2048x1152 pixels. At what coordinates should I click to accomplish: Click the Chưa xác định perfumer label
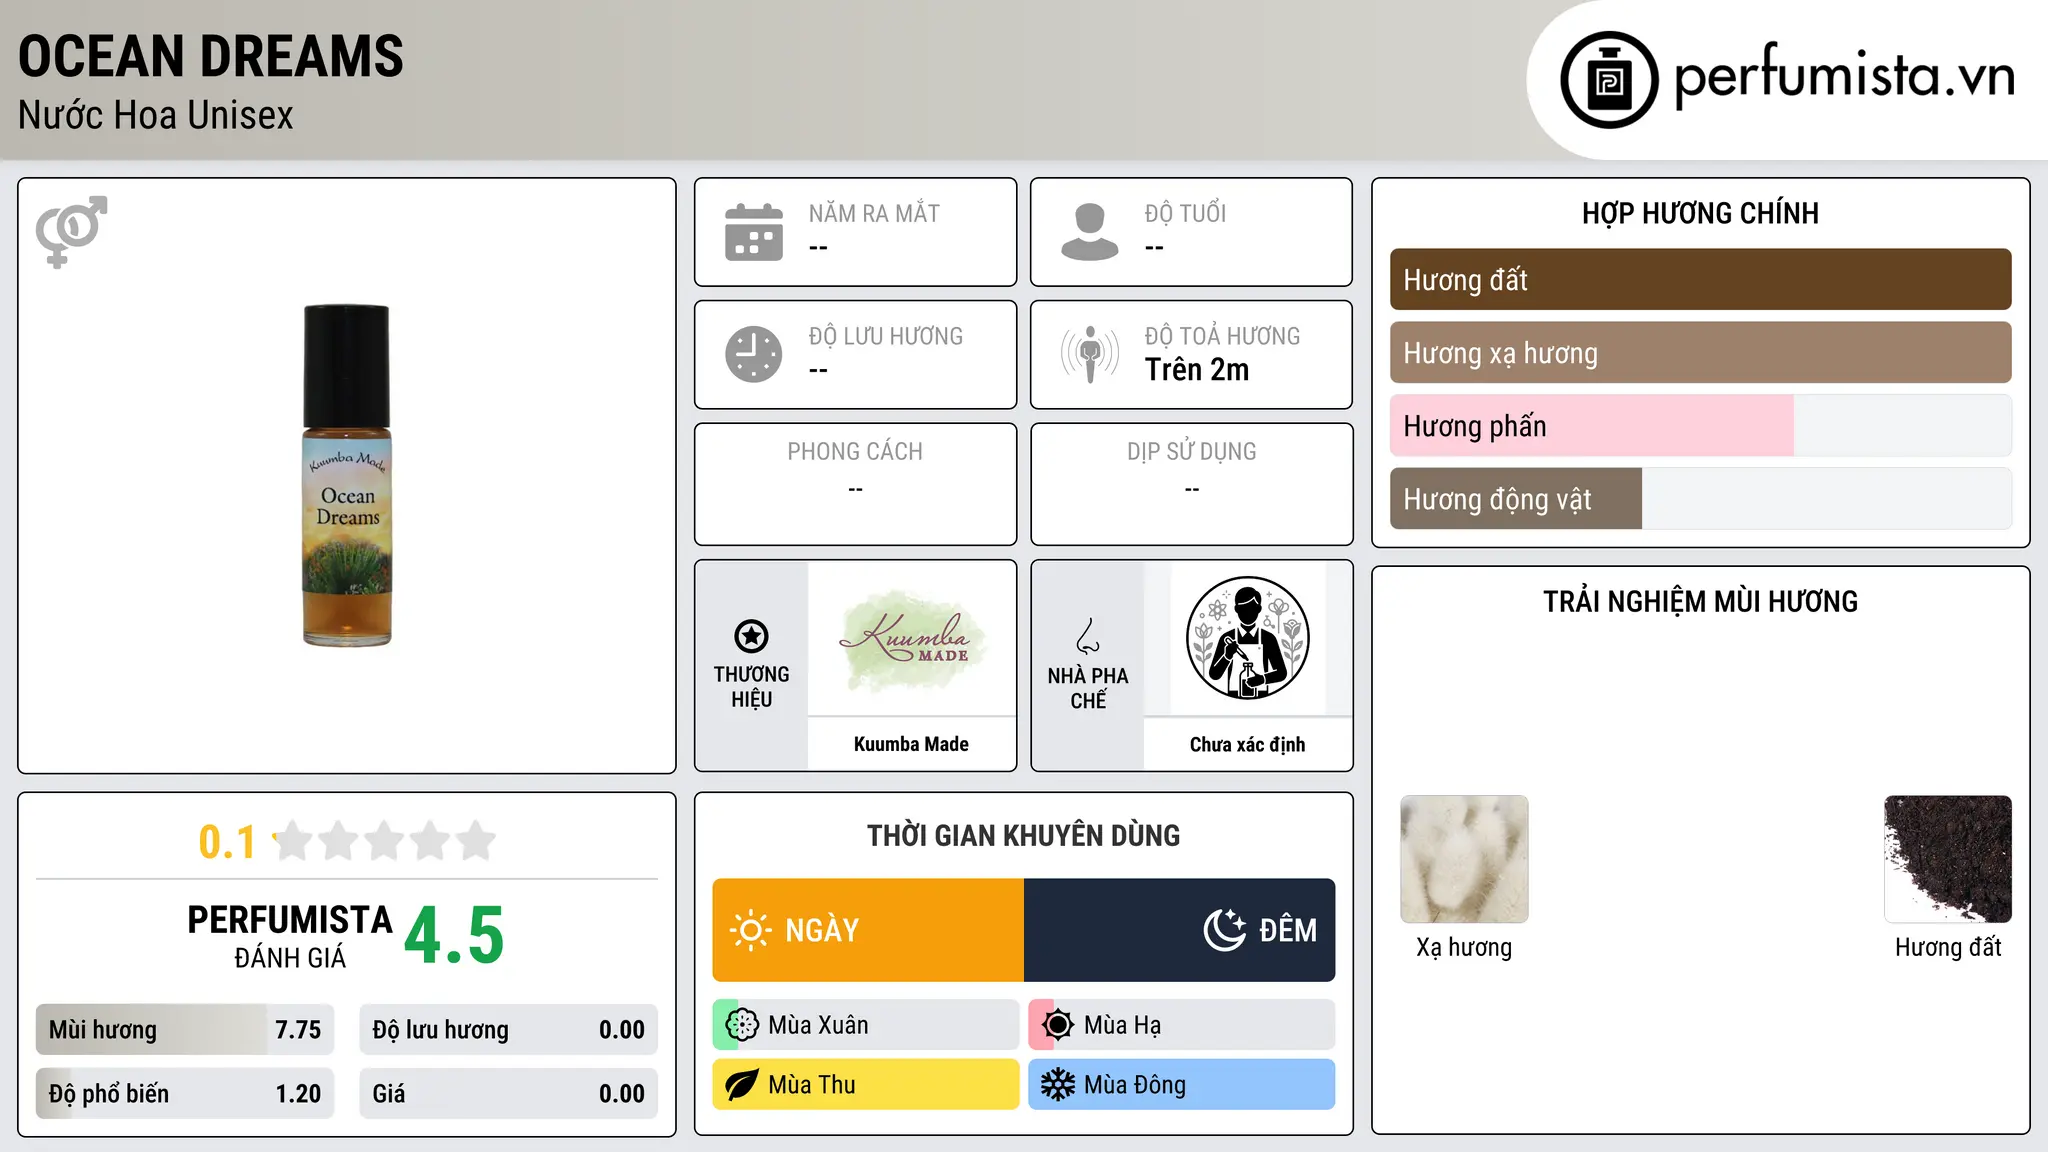point(1247,744)
